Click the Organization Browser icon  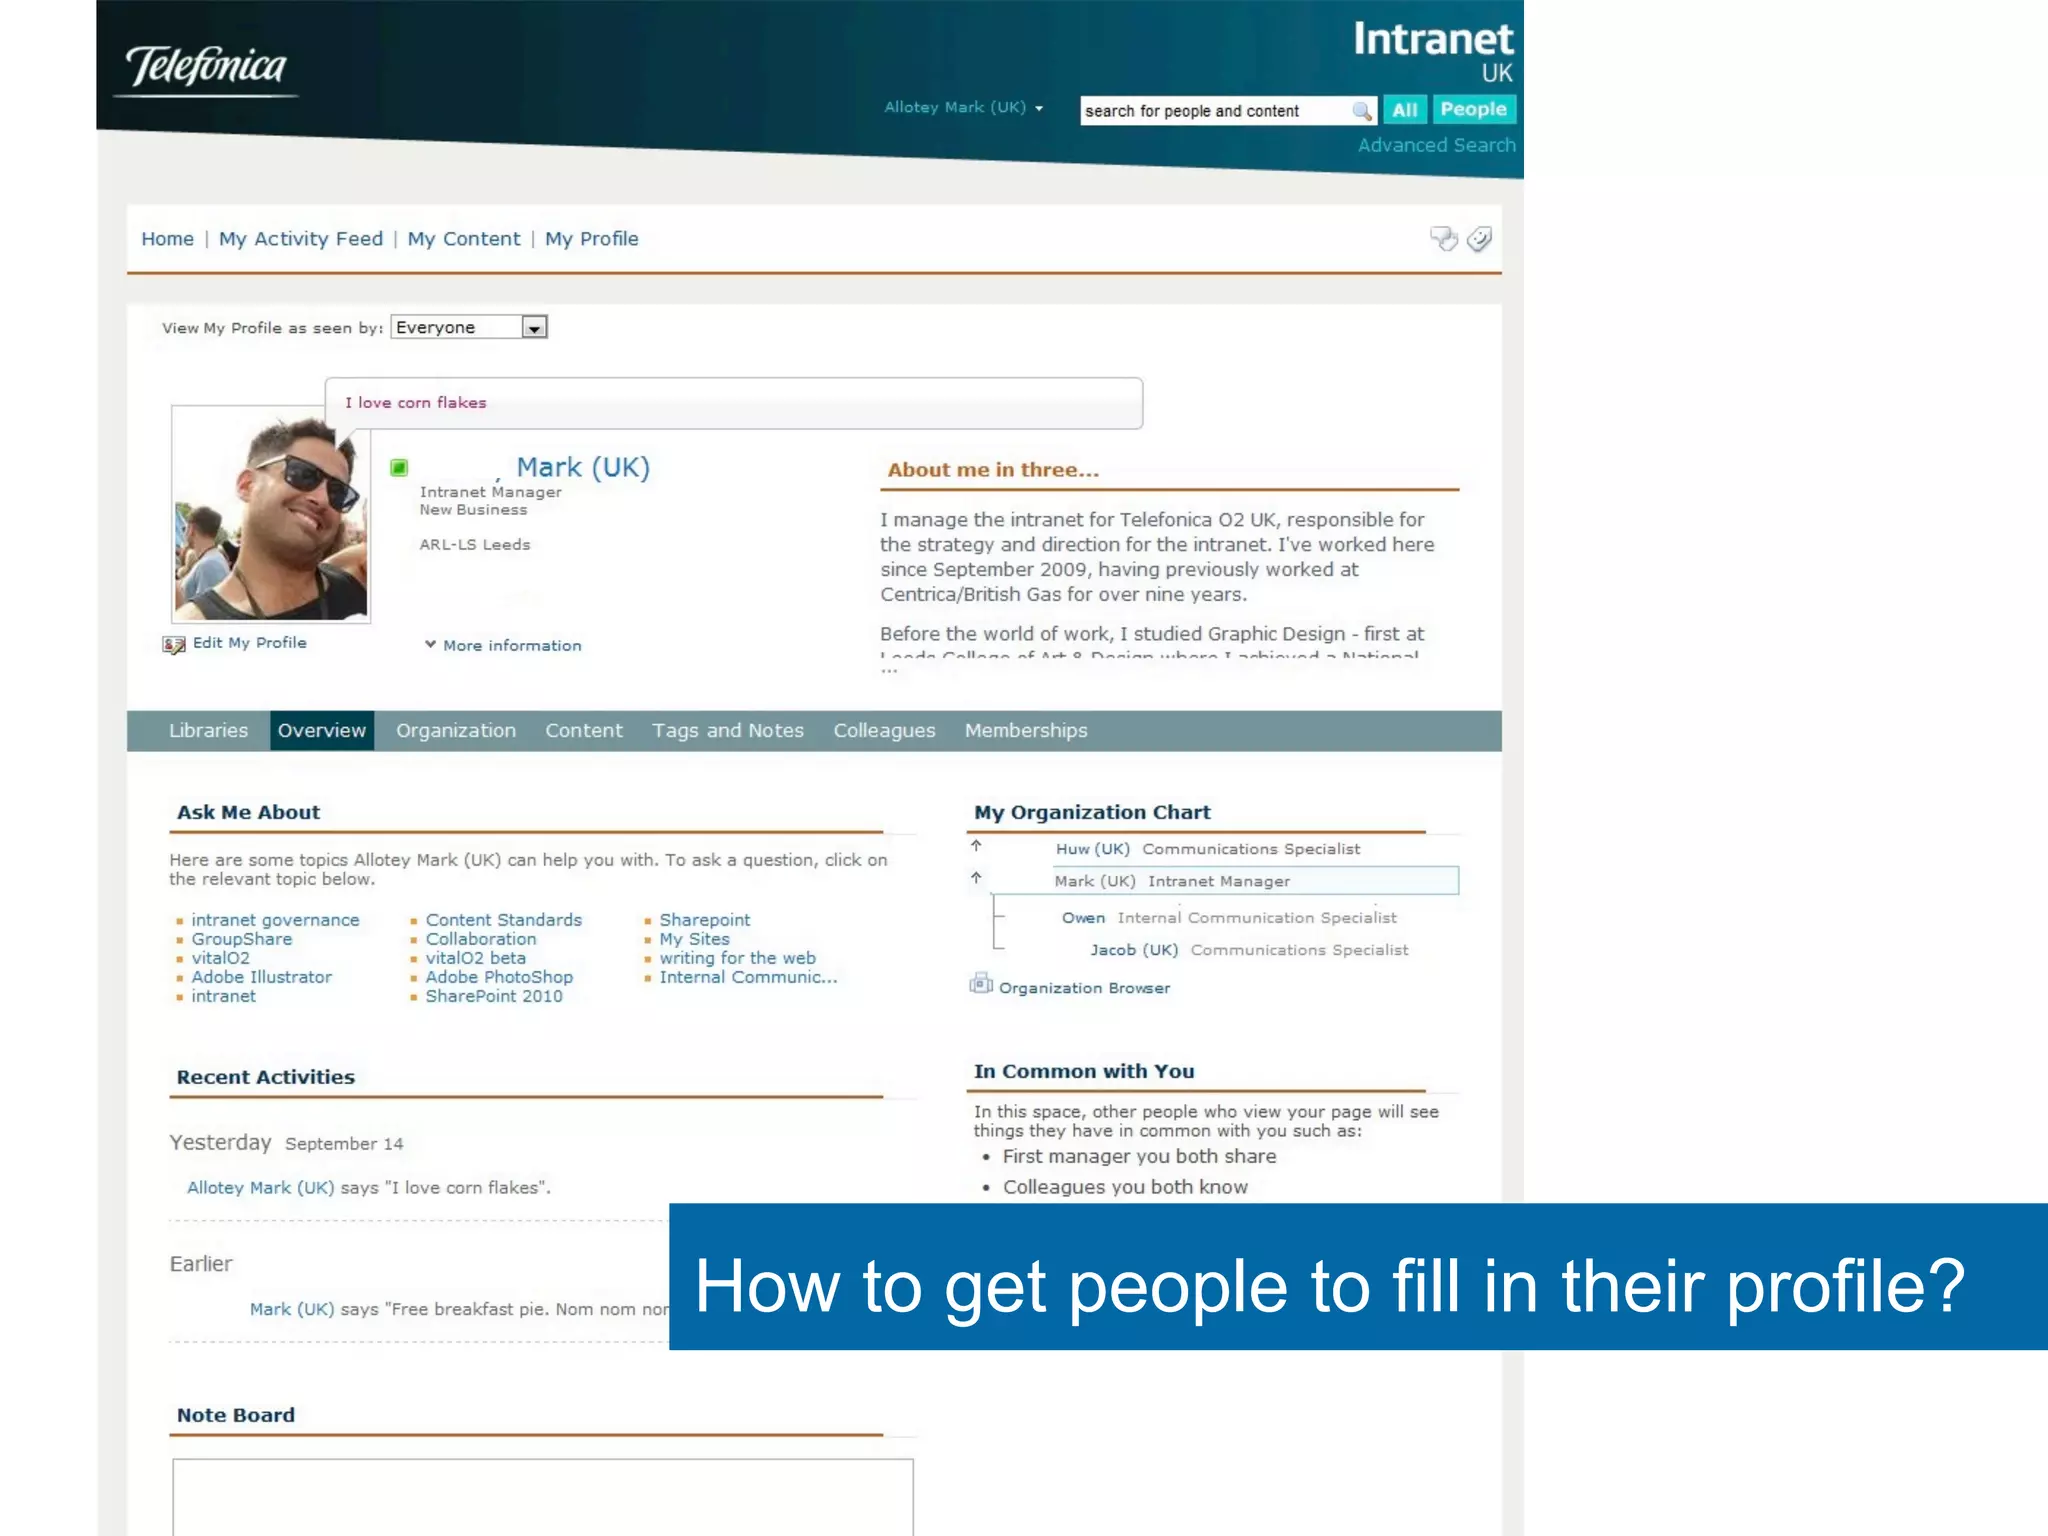(980, 985)
